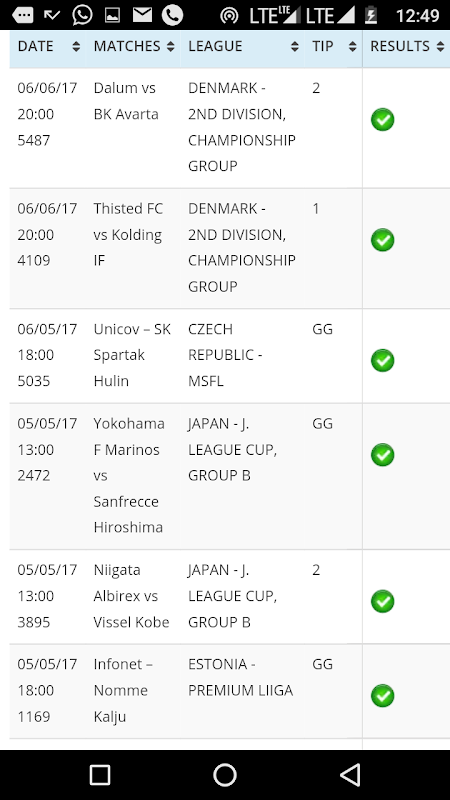The image size is (450, 800).
Task: Select Yokohama F Marinos vs Sanfrecce Hiroshima
Action: click(x=129, y=476)
